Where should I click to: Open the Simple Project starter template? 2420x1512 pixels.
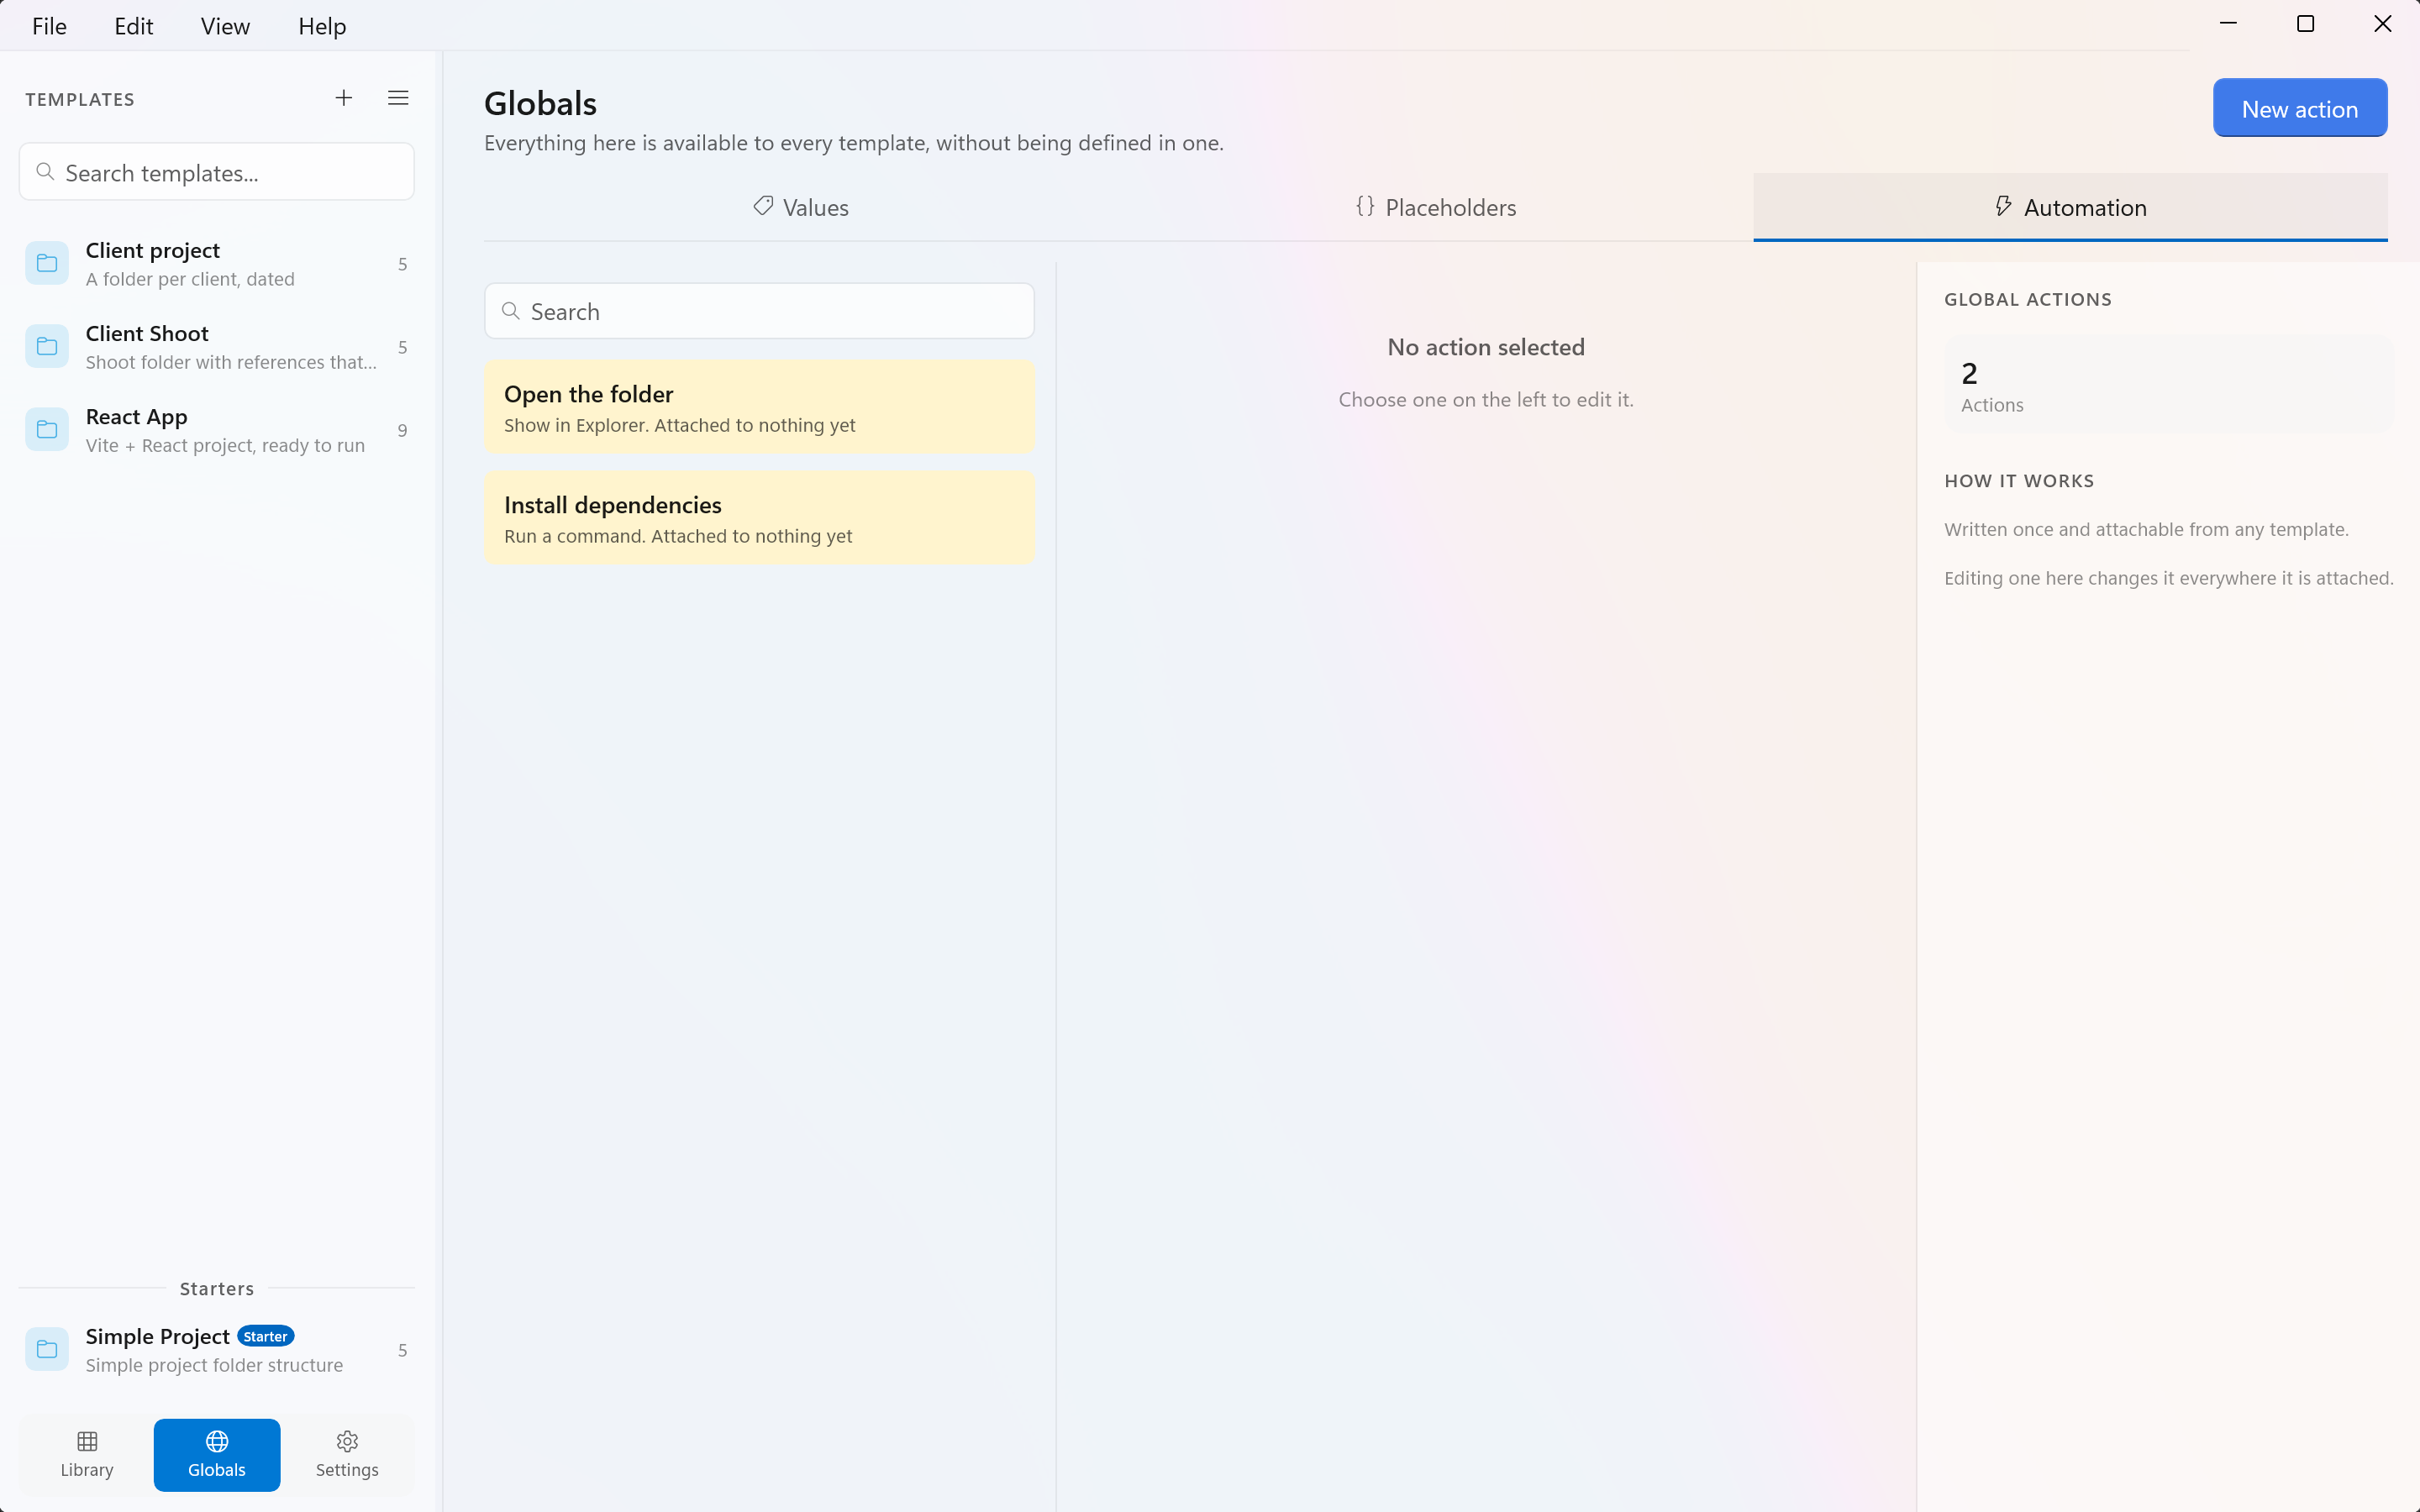(217, 1349)
